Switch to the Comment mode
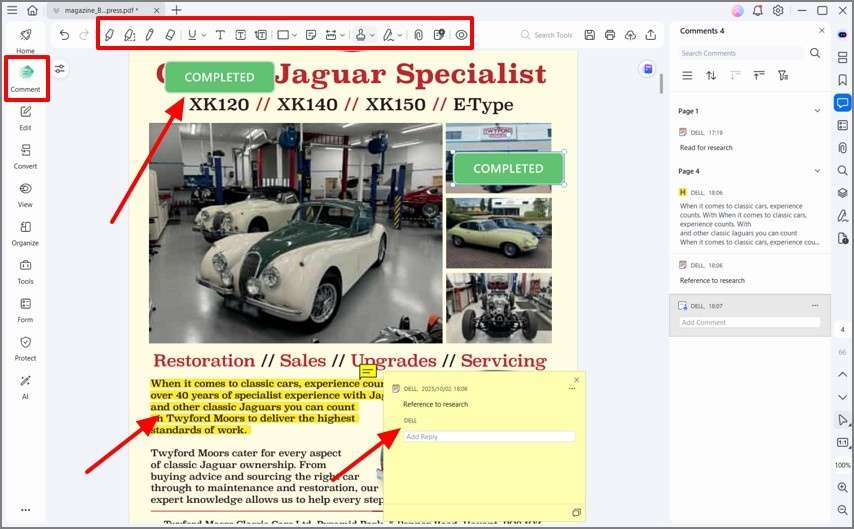 click(26, 78)
